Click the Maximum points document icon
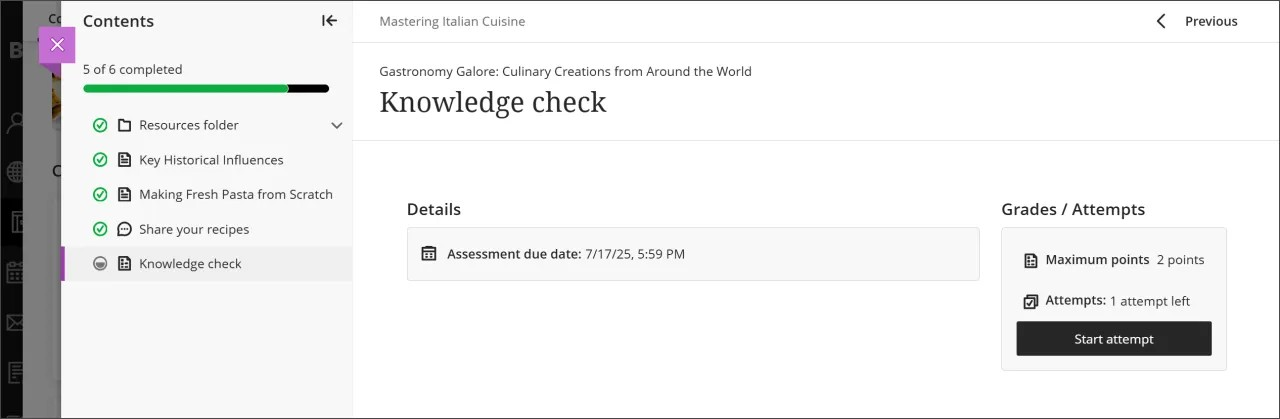Viewport: 1280px width, 419px height. 1031,261
